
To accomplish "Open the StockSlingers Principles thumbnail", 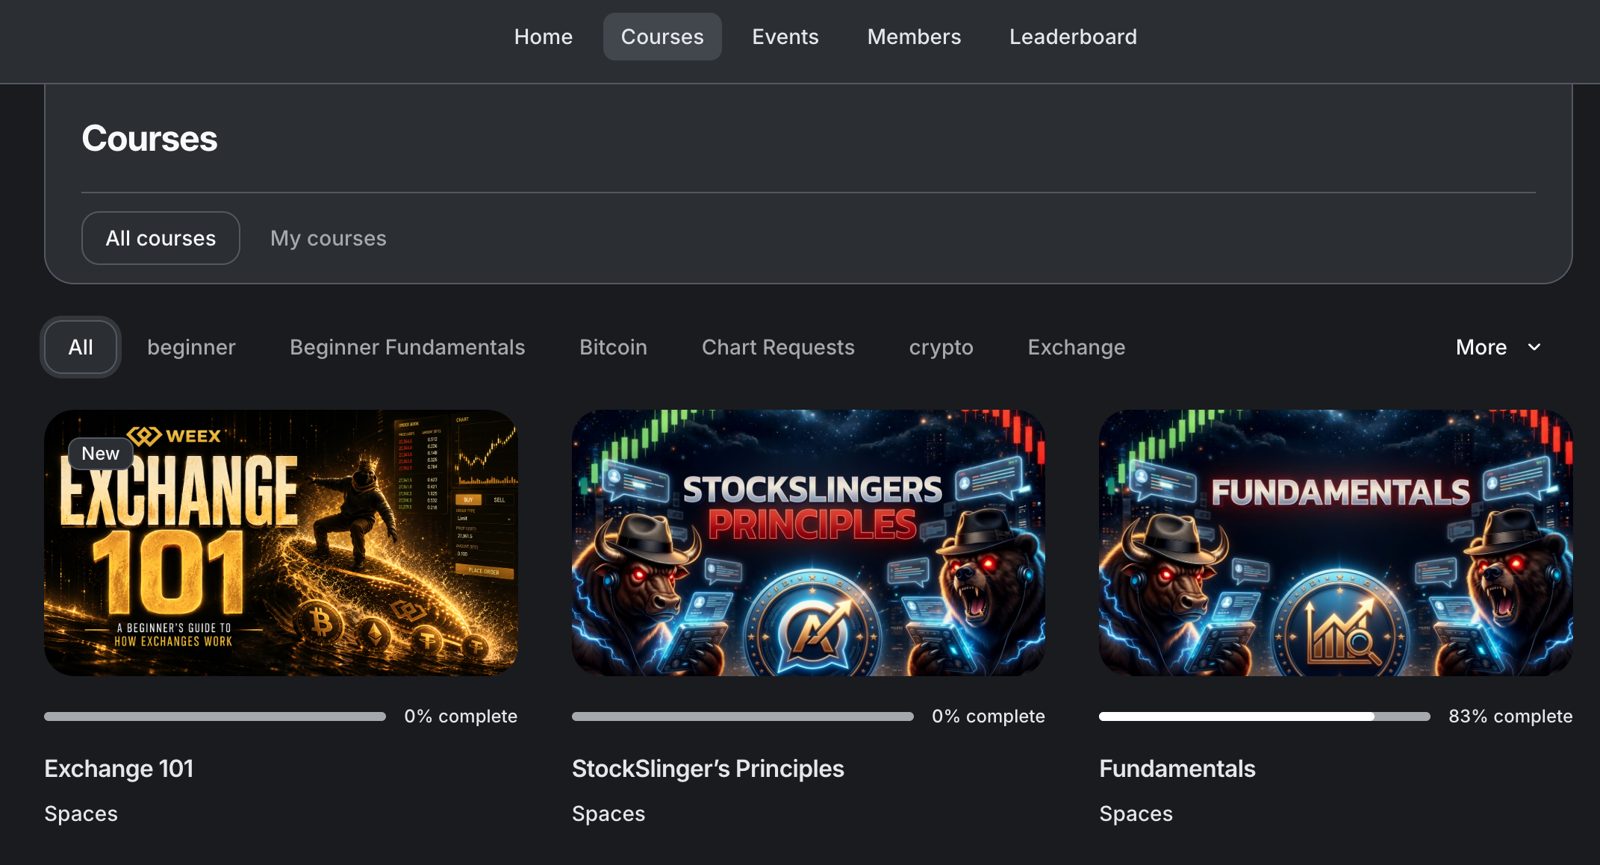I will tap(808, 542).
